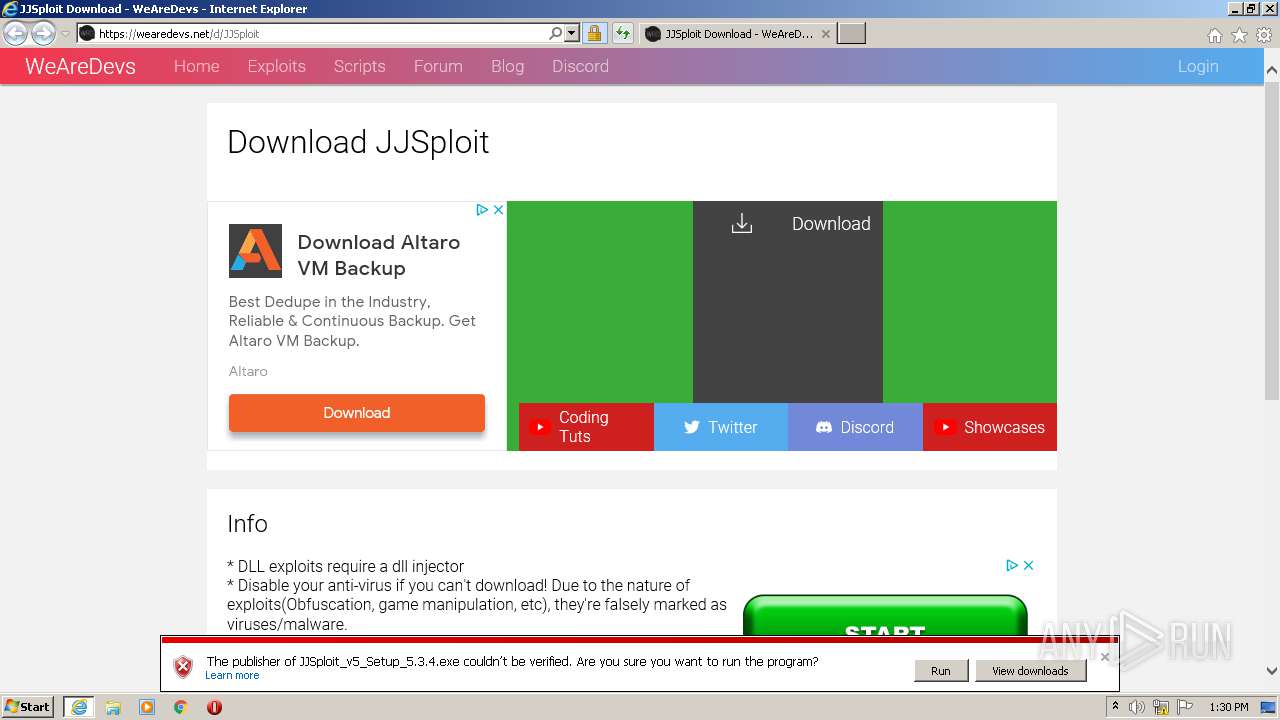
Task: Open the media player taskbar icon
Action: (x=147, y=707)
